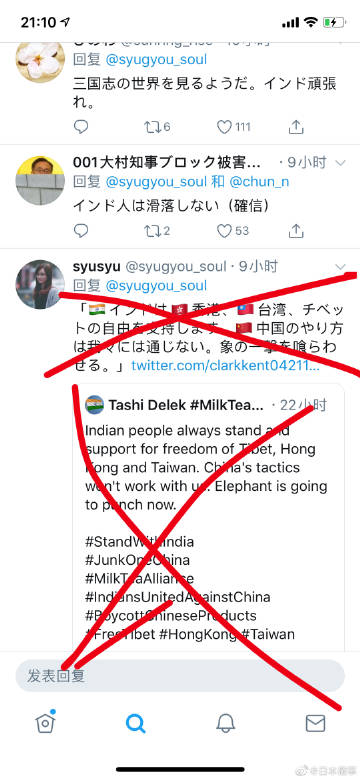Screen dimensions: 360x779
Task: Open the 001大村知事 profile avatar
Action: (40, 181)
